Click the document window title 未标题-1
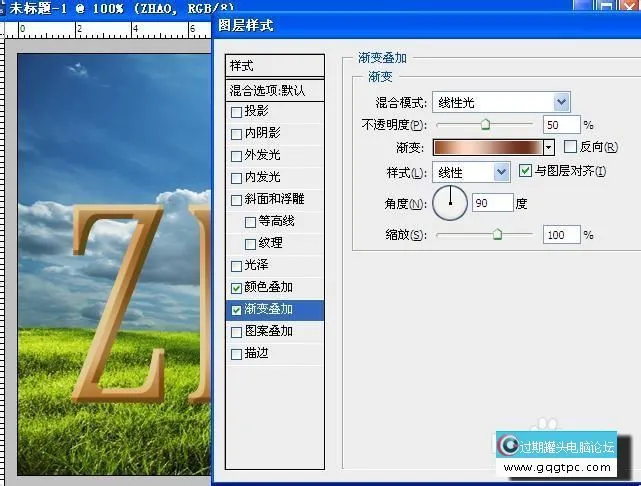Viewport: 641px width, 486px height. [38, 8]
